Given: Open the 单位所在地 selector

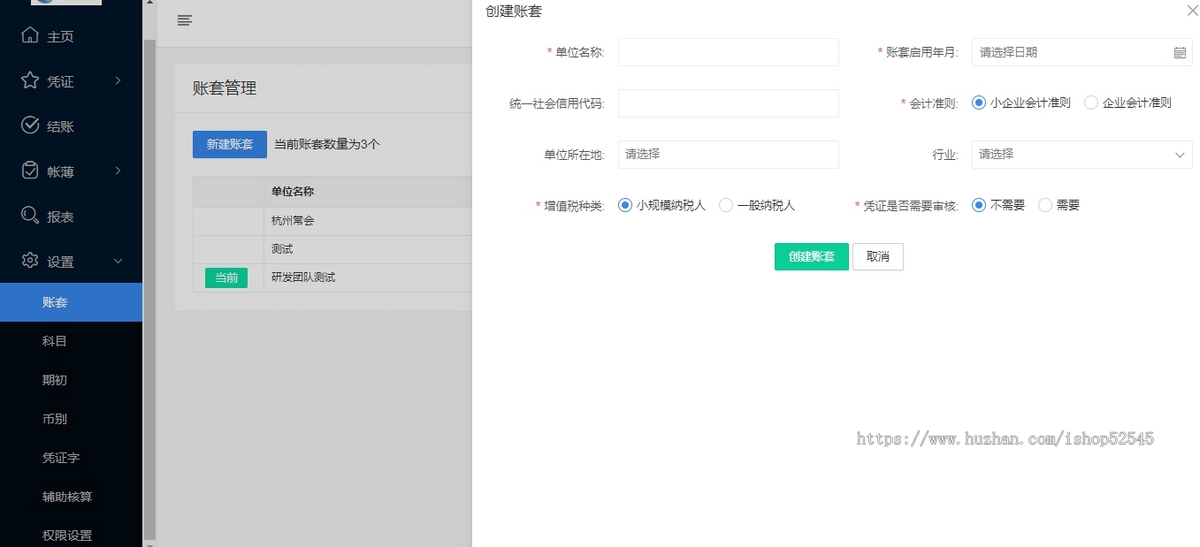Looking at the screenshot, I should coord(728,154).
